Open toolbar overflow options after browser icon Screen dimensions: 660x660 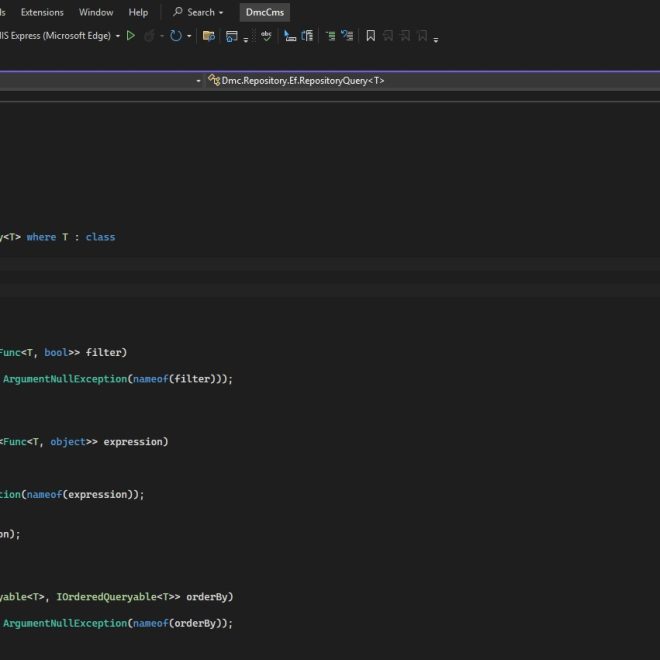(x=246, y=40)
